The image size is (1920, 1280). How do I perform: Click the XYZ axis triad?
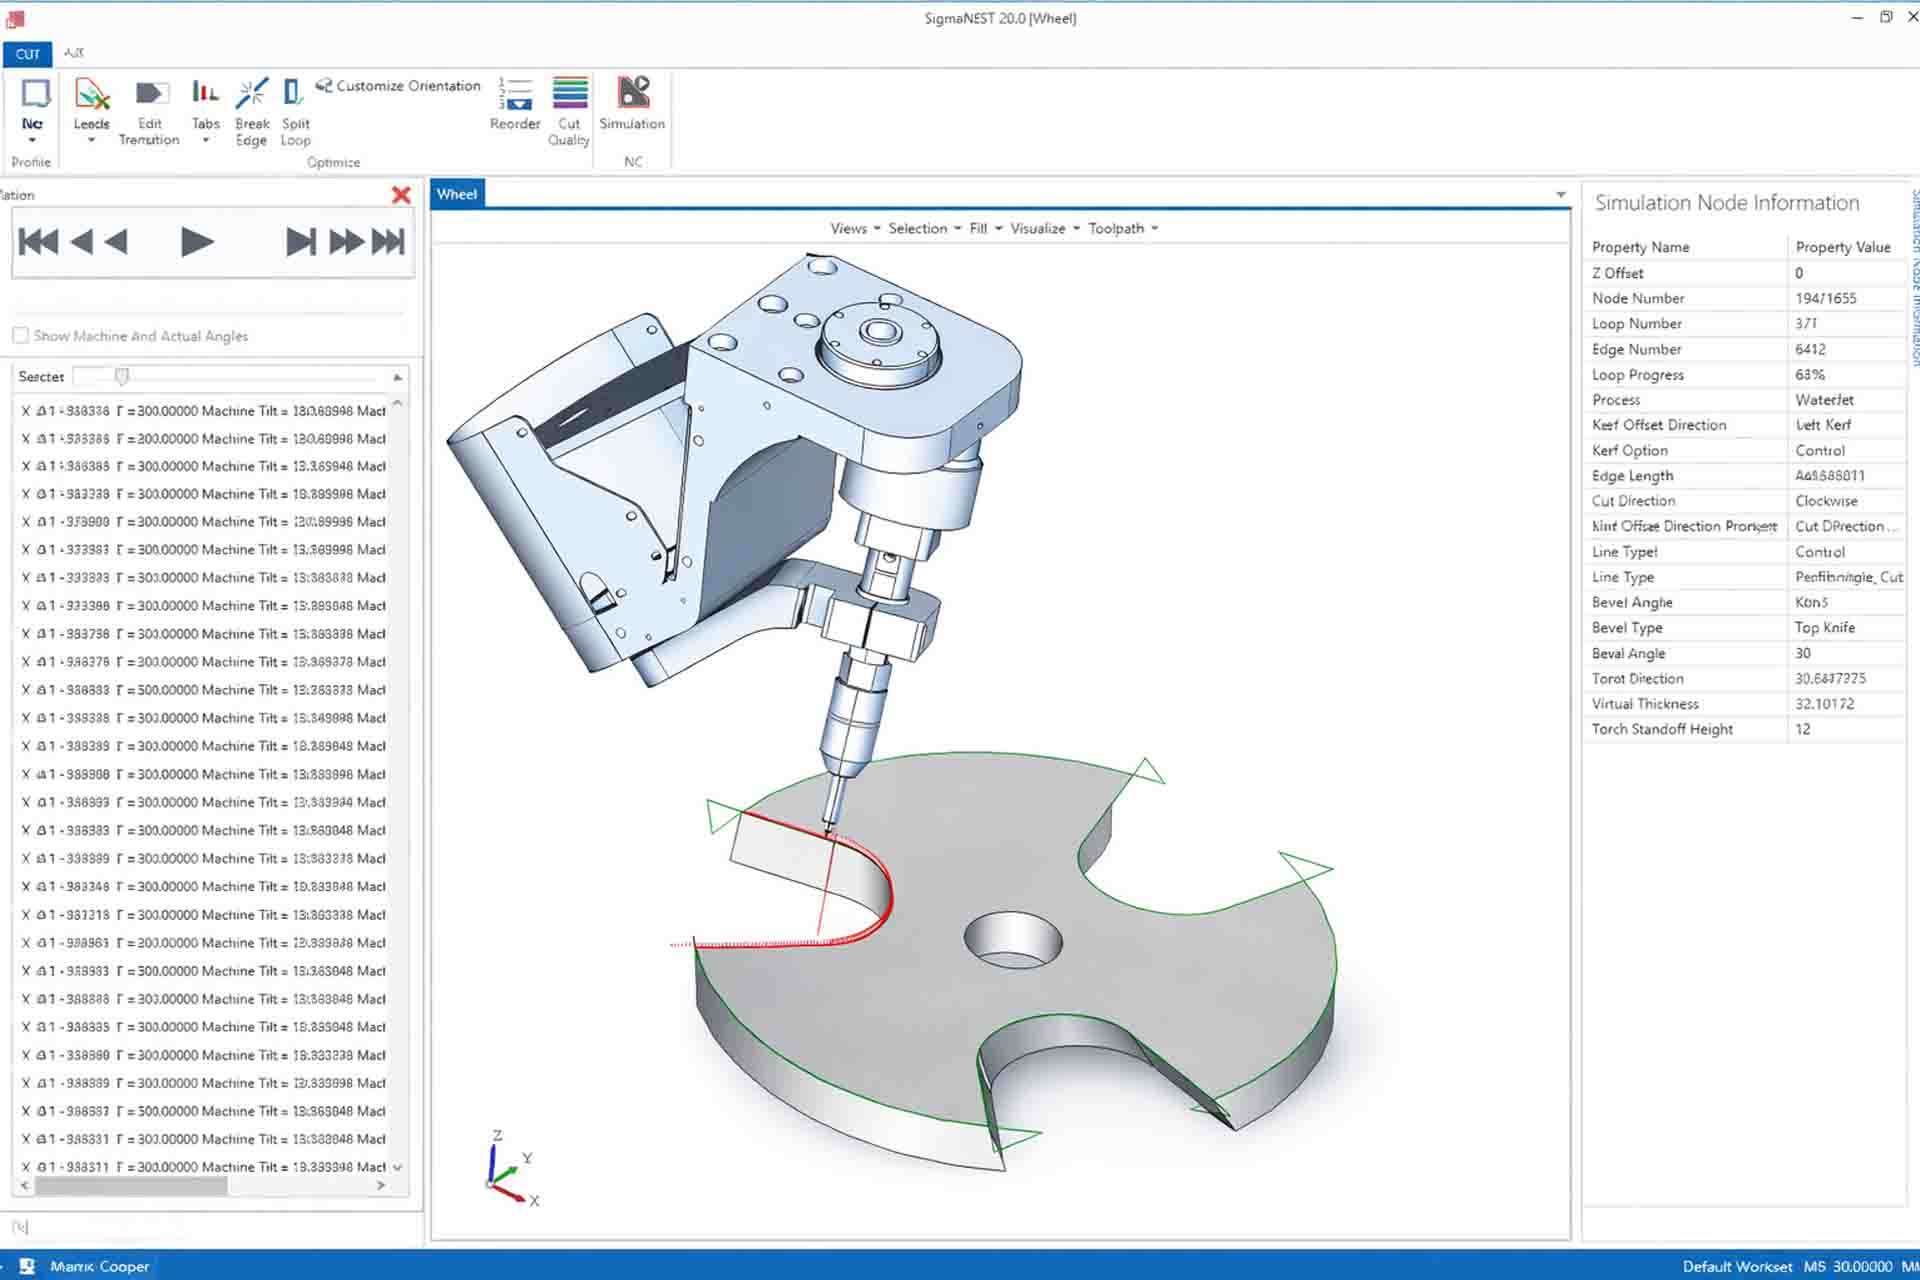click(513, 1170)
